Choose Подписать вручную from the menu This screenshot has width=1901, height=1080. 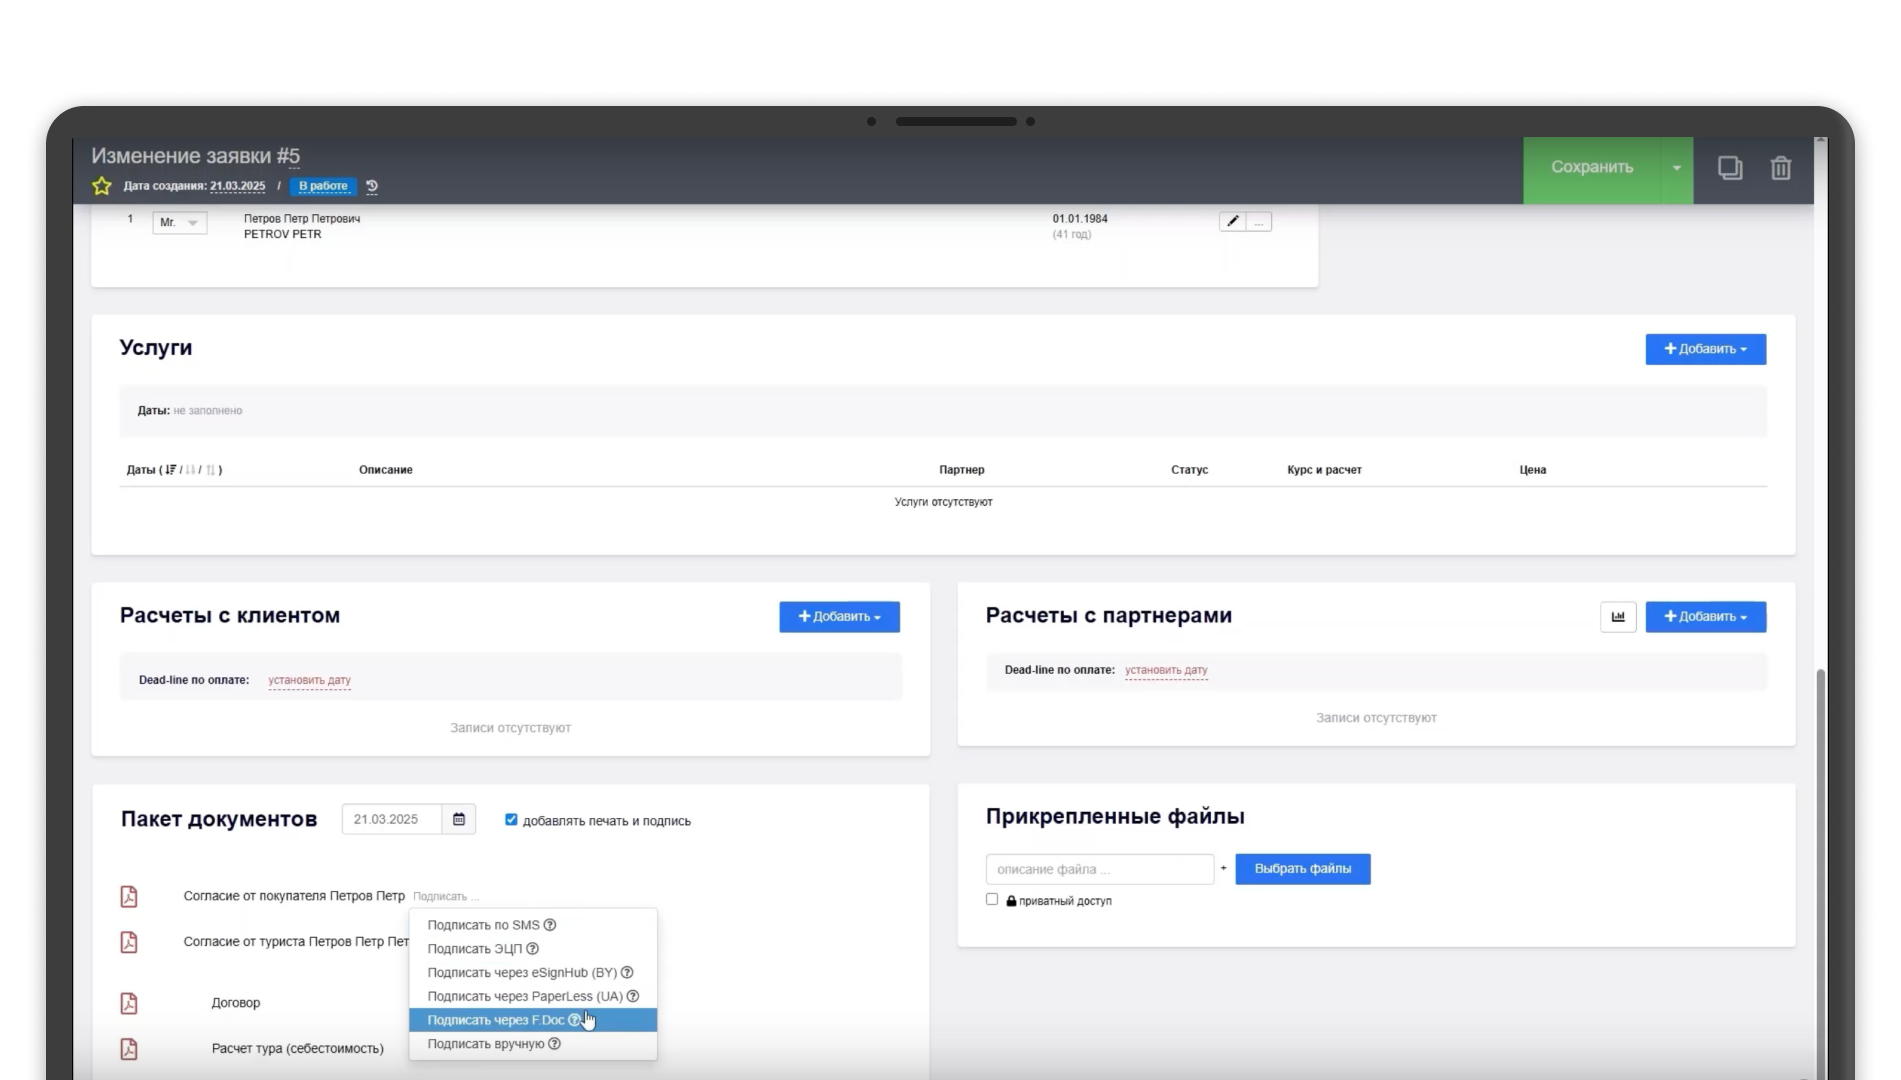(x=485, y=1044)
